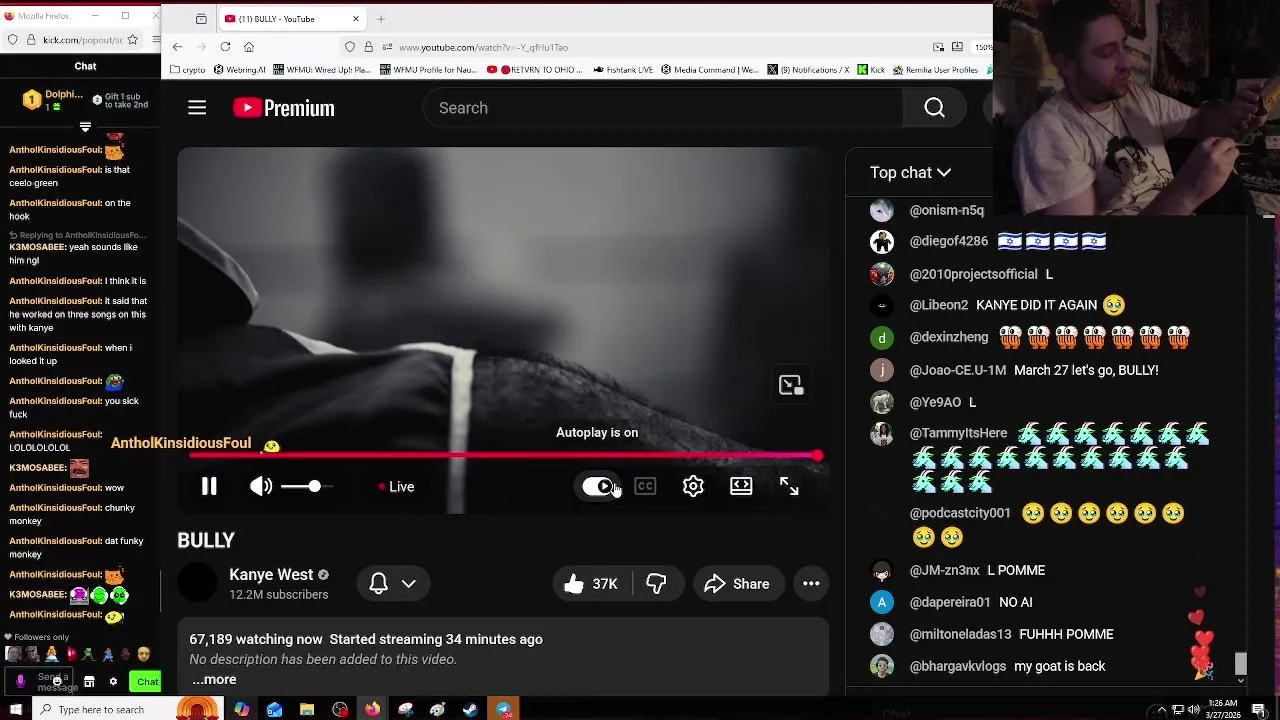Click the red video progress bar

tap(504, 455)
